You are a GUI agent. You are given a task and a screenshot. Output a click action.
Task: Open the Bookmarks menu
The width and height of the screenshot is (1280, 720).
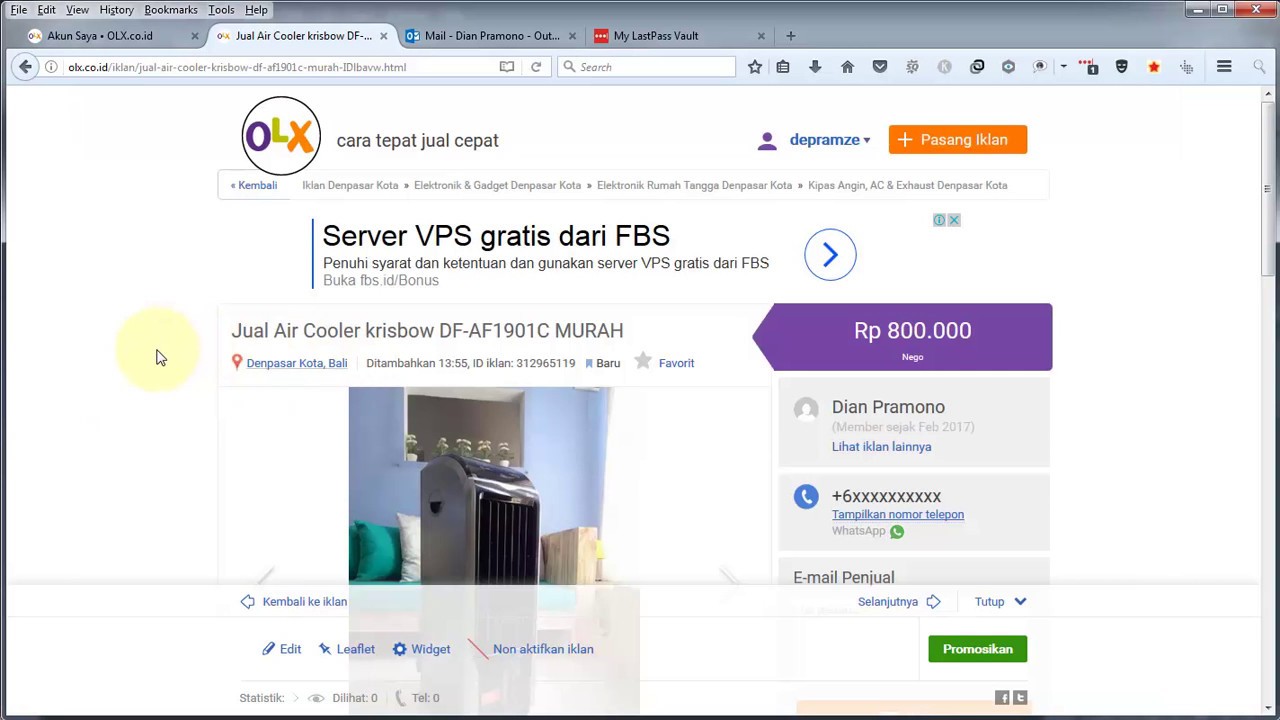click(170, 10)
